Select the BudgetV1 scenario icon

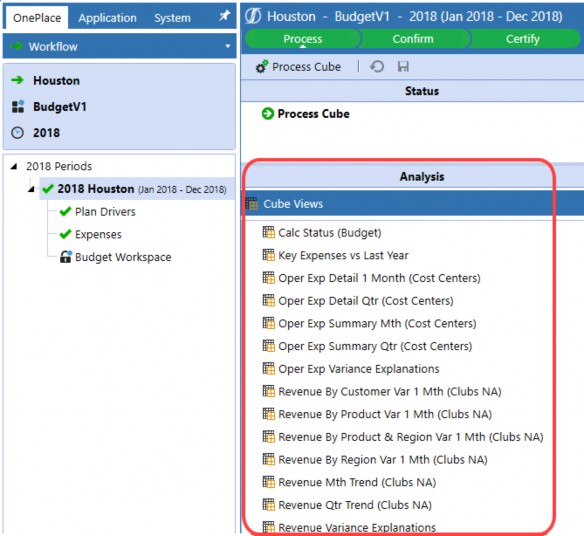18,107
